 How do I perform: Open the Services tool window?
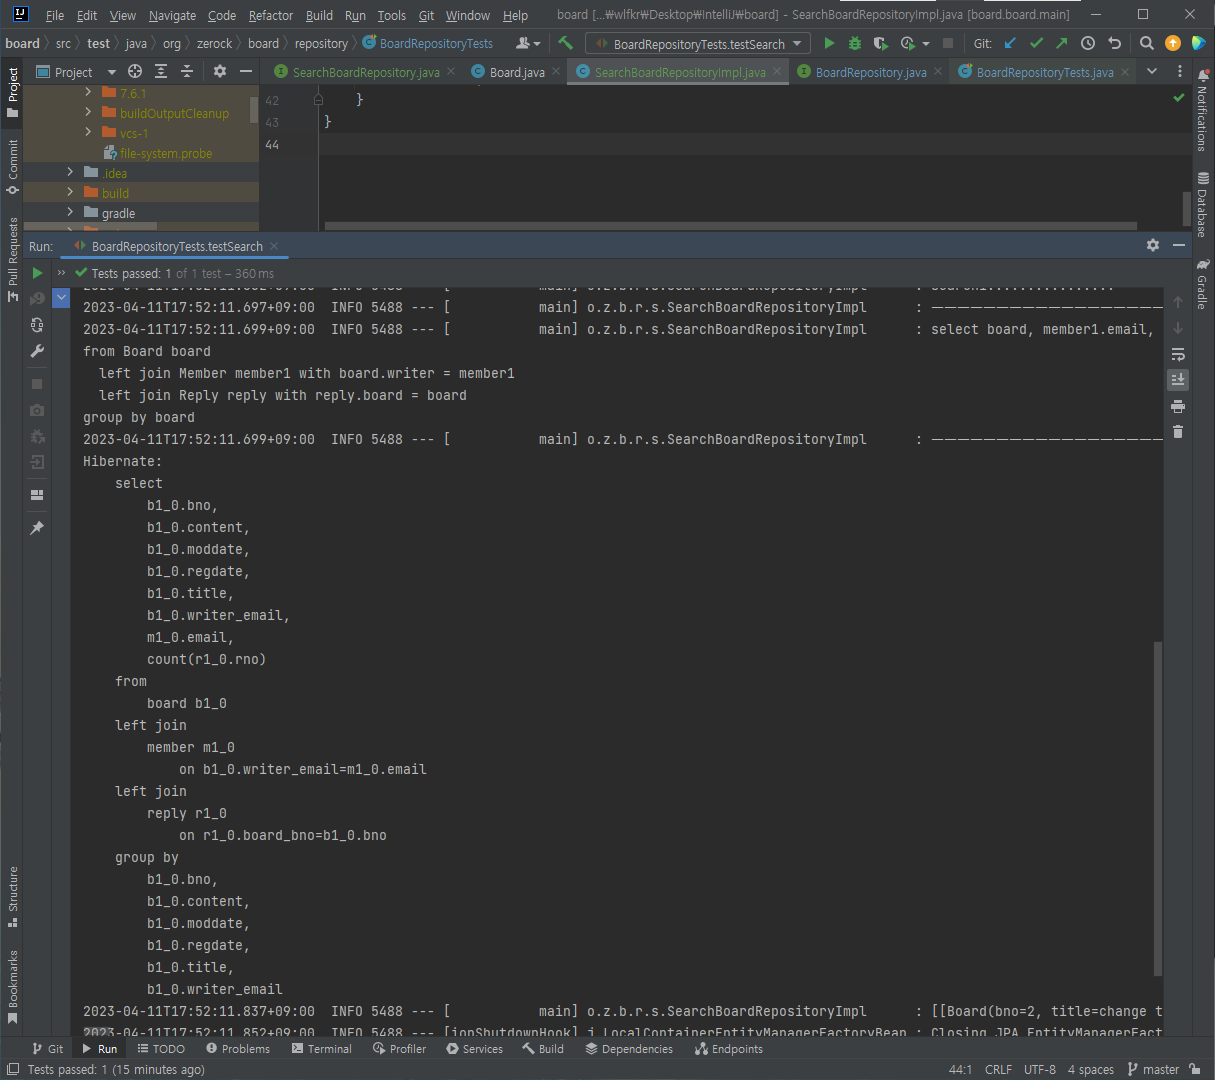pos(475,1049)
